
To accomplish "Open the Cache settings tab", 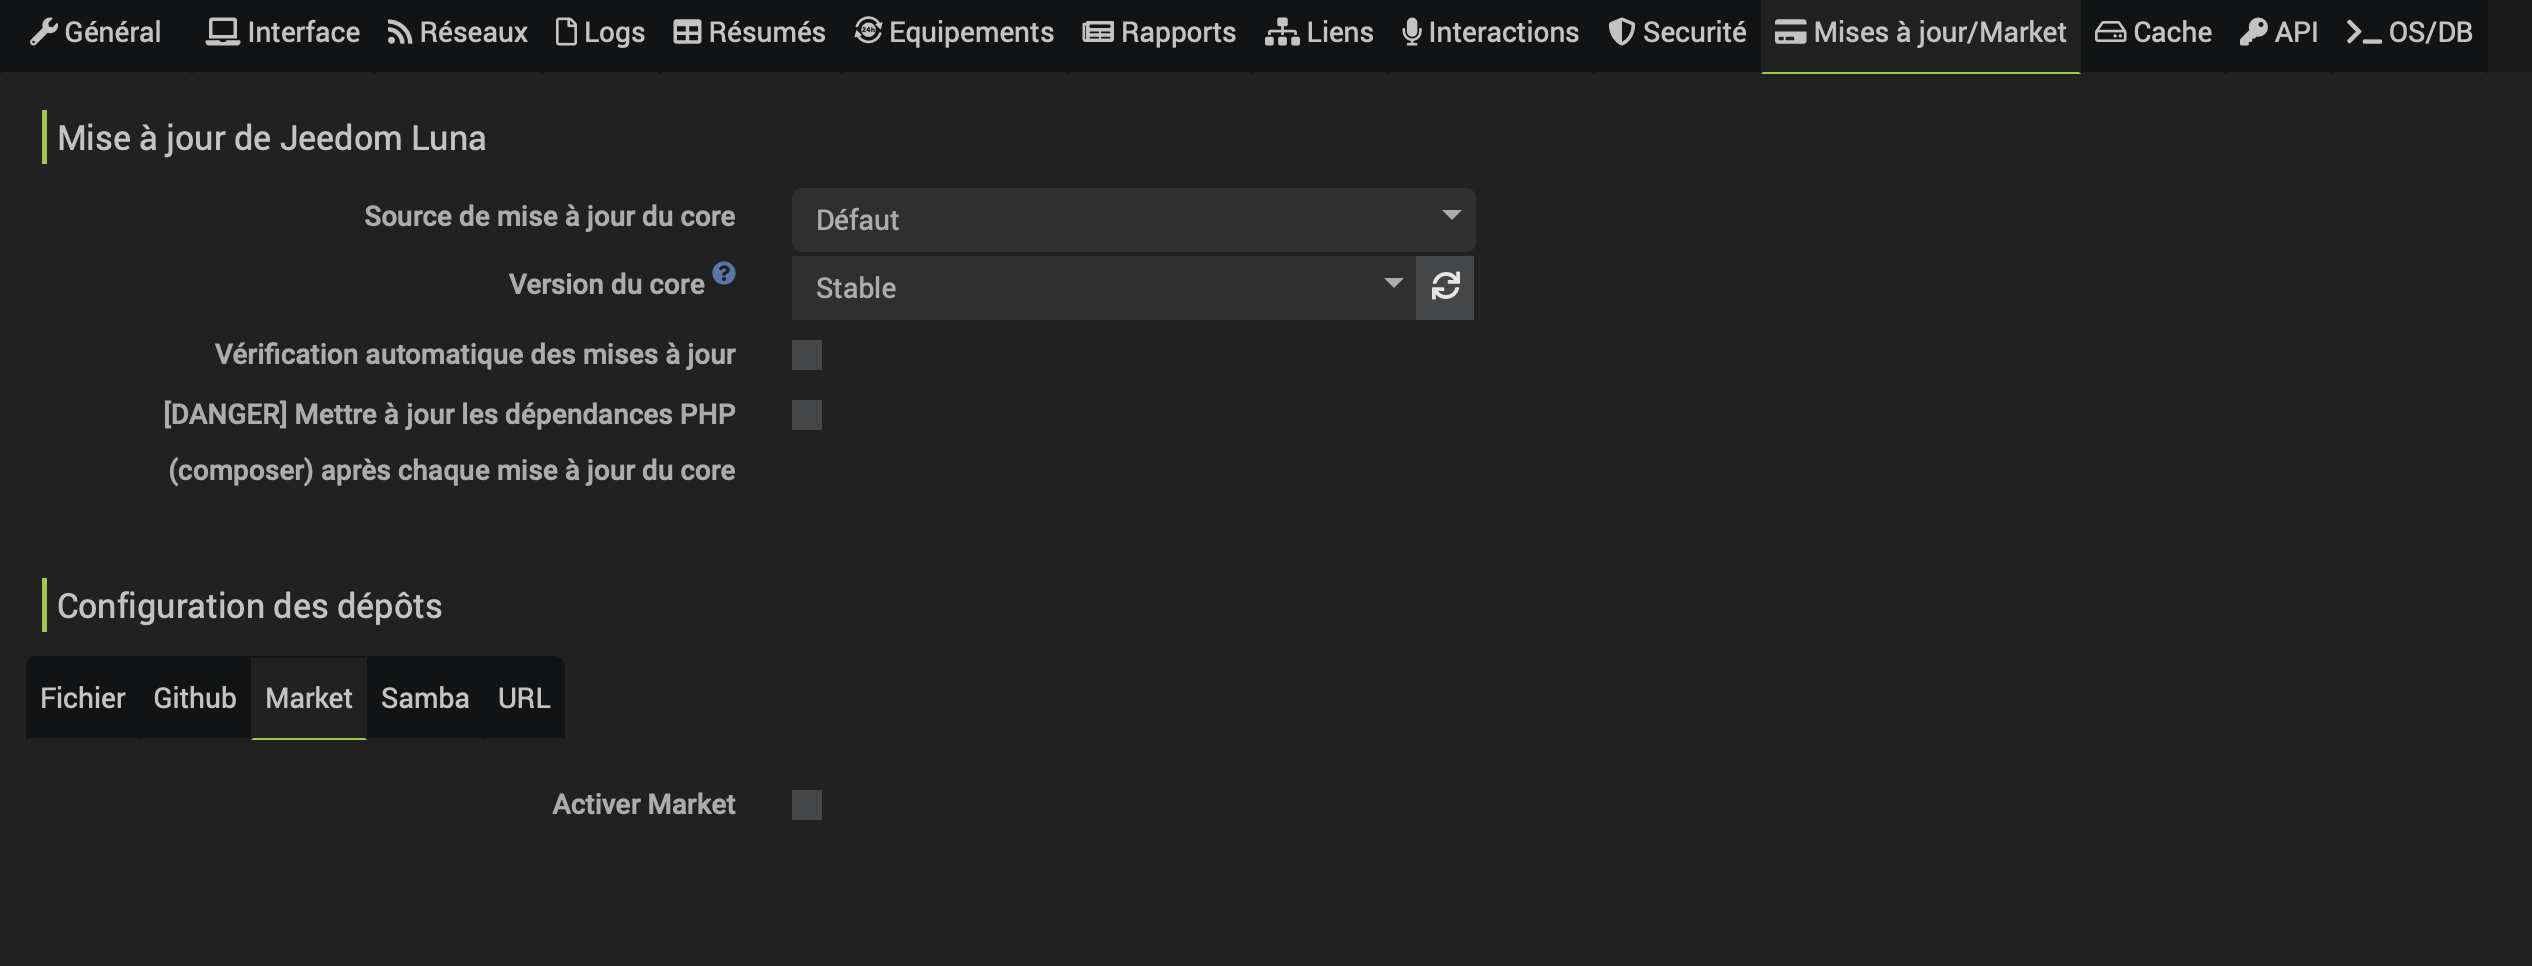I will pyautogui.click(x=2153, y=33).
